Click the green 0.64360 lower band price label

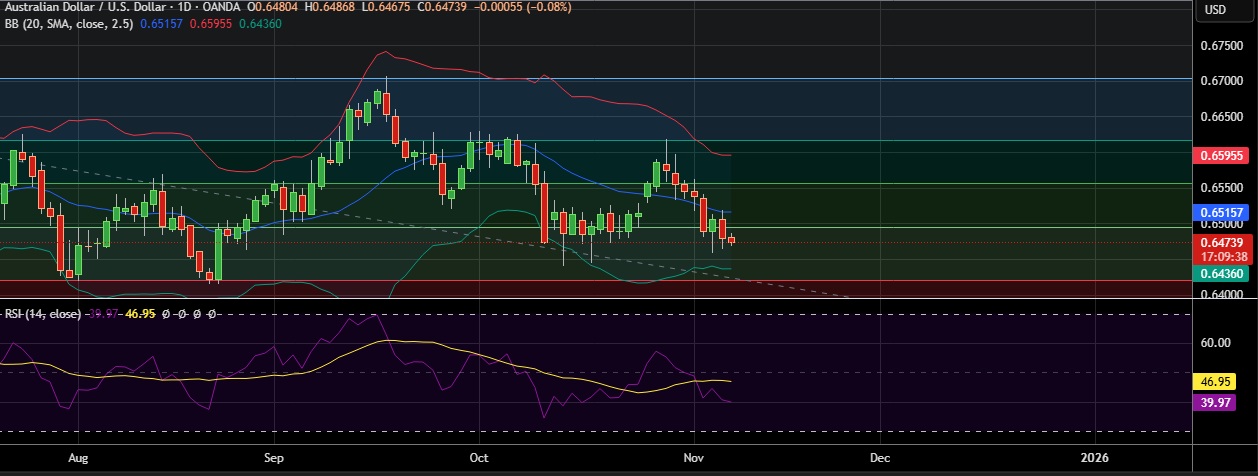coord(1219,273)
